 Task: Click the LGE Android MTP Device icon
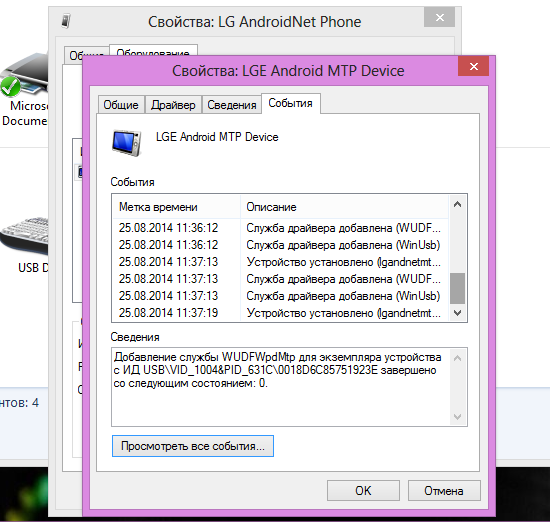(127, 142)
